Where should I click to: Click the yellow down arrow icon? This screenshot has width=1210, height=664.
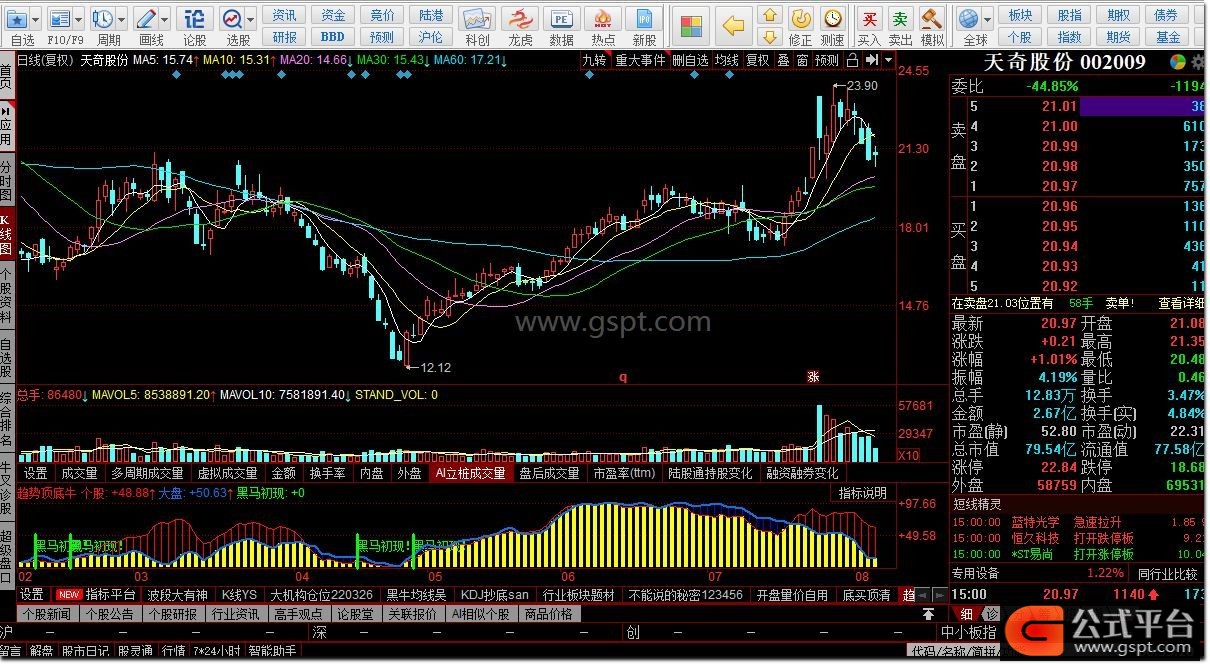(769, 37)
